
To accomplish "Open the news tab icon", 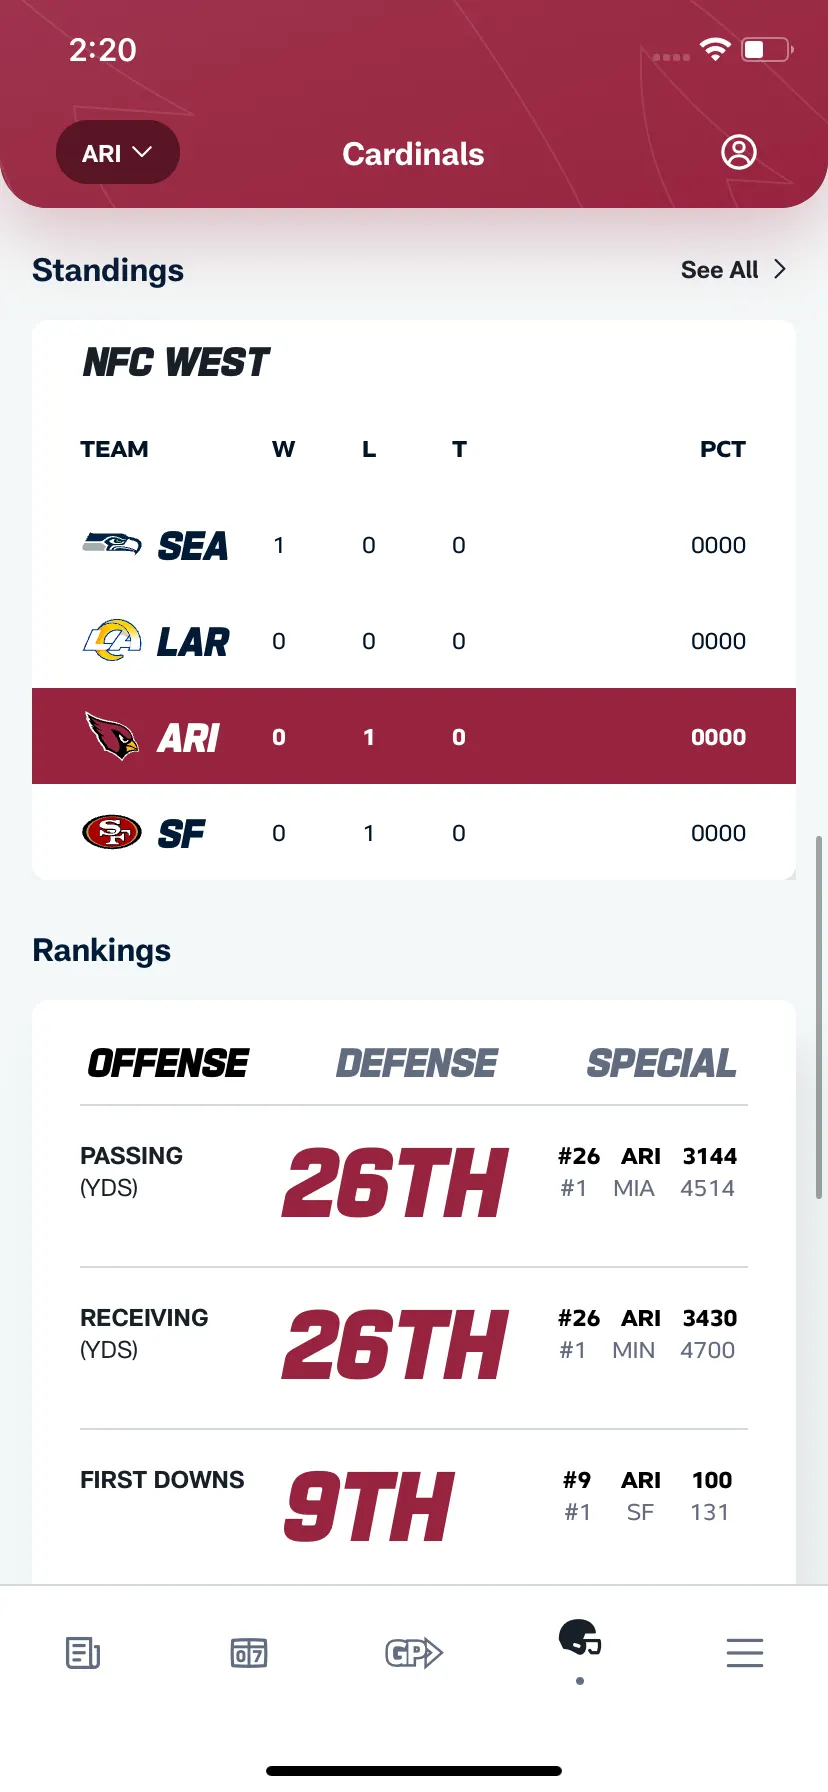I will 83,1653.
